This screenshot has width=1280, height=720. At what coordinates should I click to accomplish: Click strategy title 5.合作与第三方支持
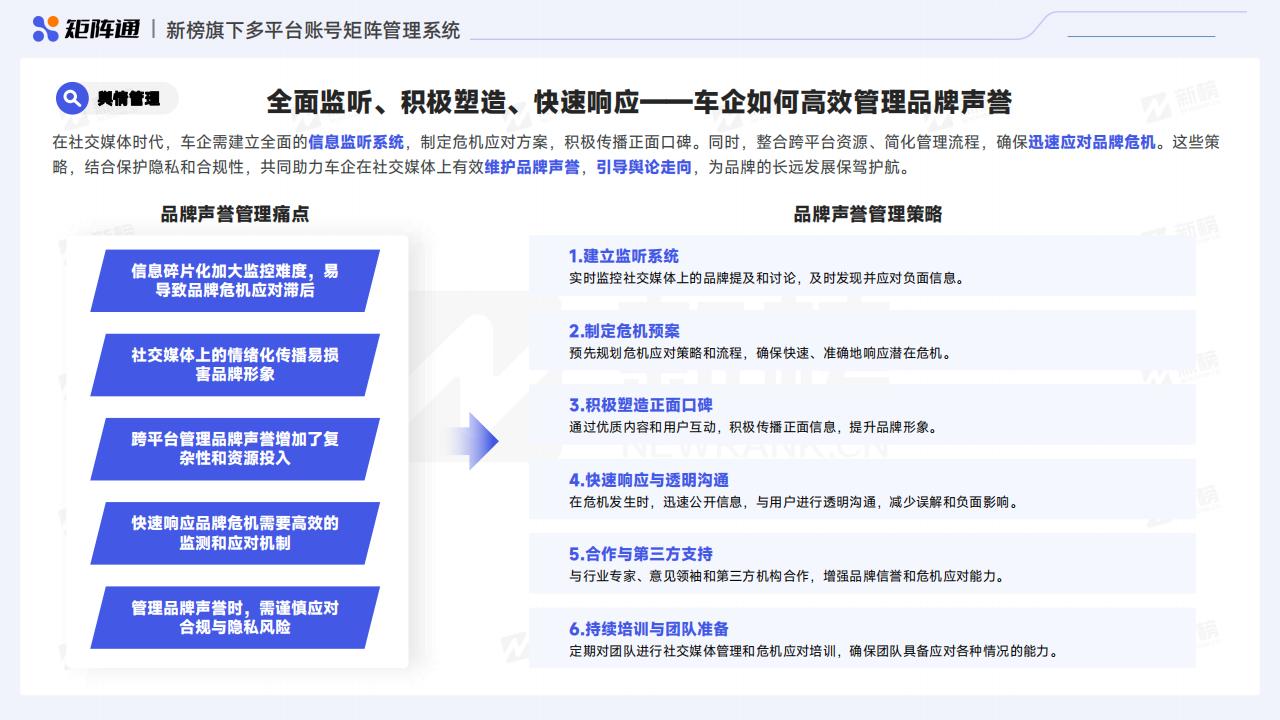click(x=641, y=554)
